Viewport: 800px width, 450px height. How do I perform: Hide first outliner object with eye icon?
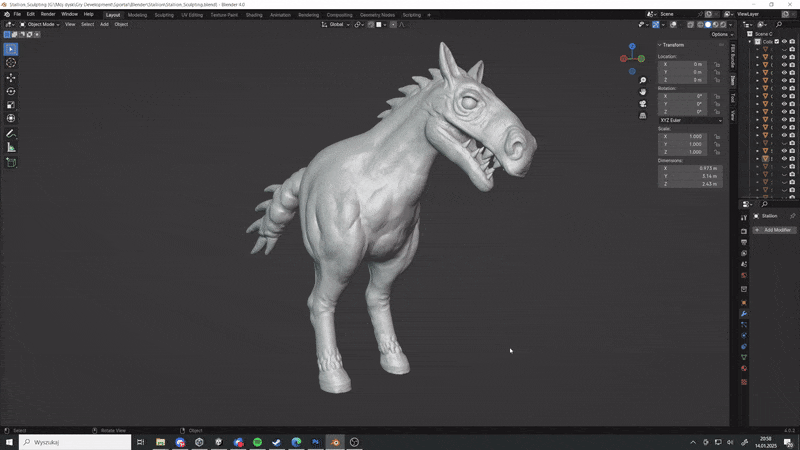(x=784, y=49)
